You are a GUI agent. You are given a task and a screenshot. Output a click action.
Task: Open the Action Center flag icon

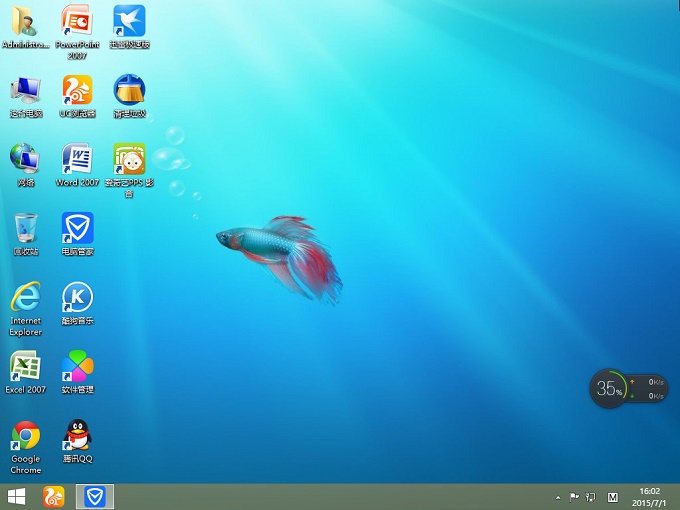pyautogui.click(x=574, y=497)
